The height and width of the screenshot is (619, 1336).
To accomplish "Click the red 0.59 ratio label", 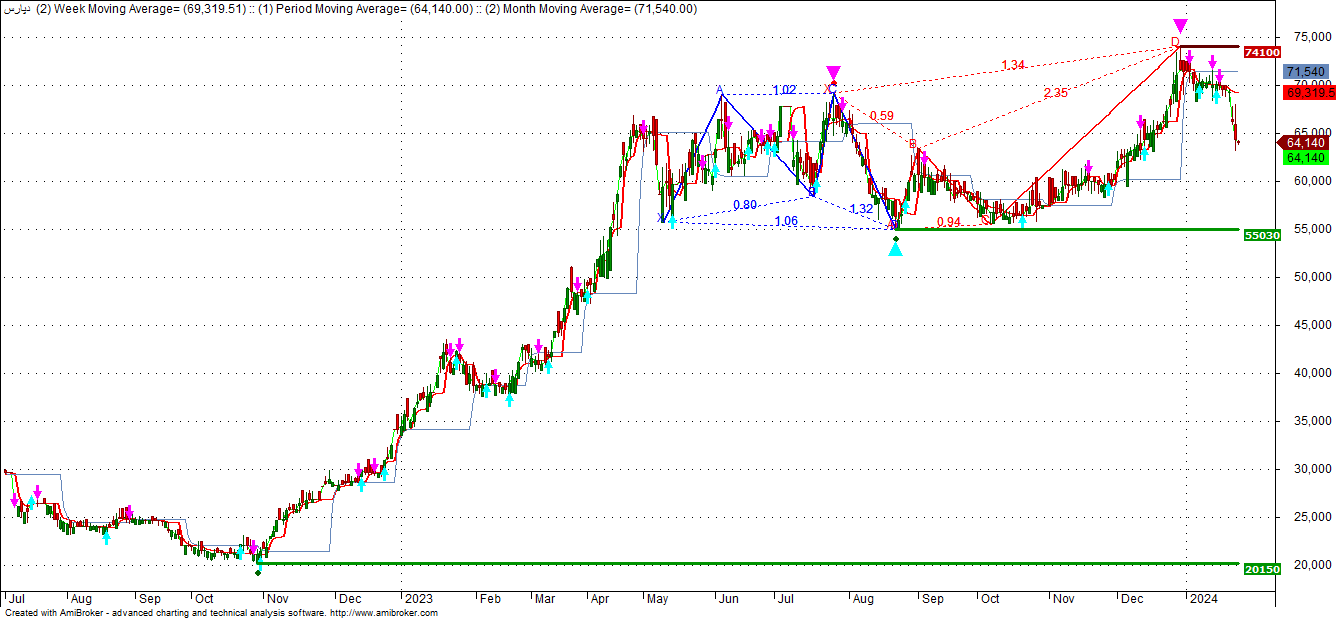I will (881, 116).
